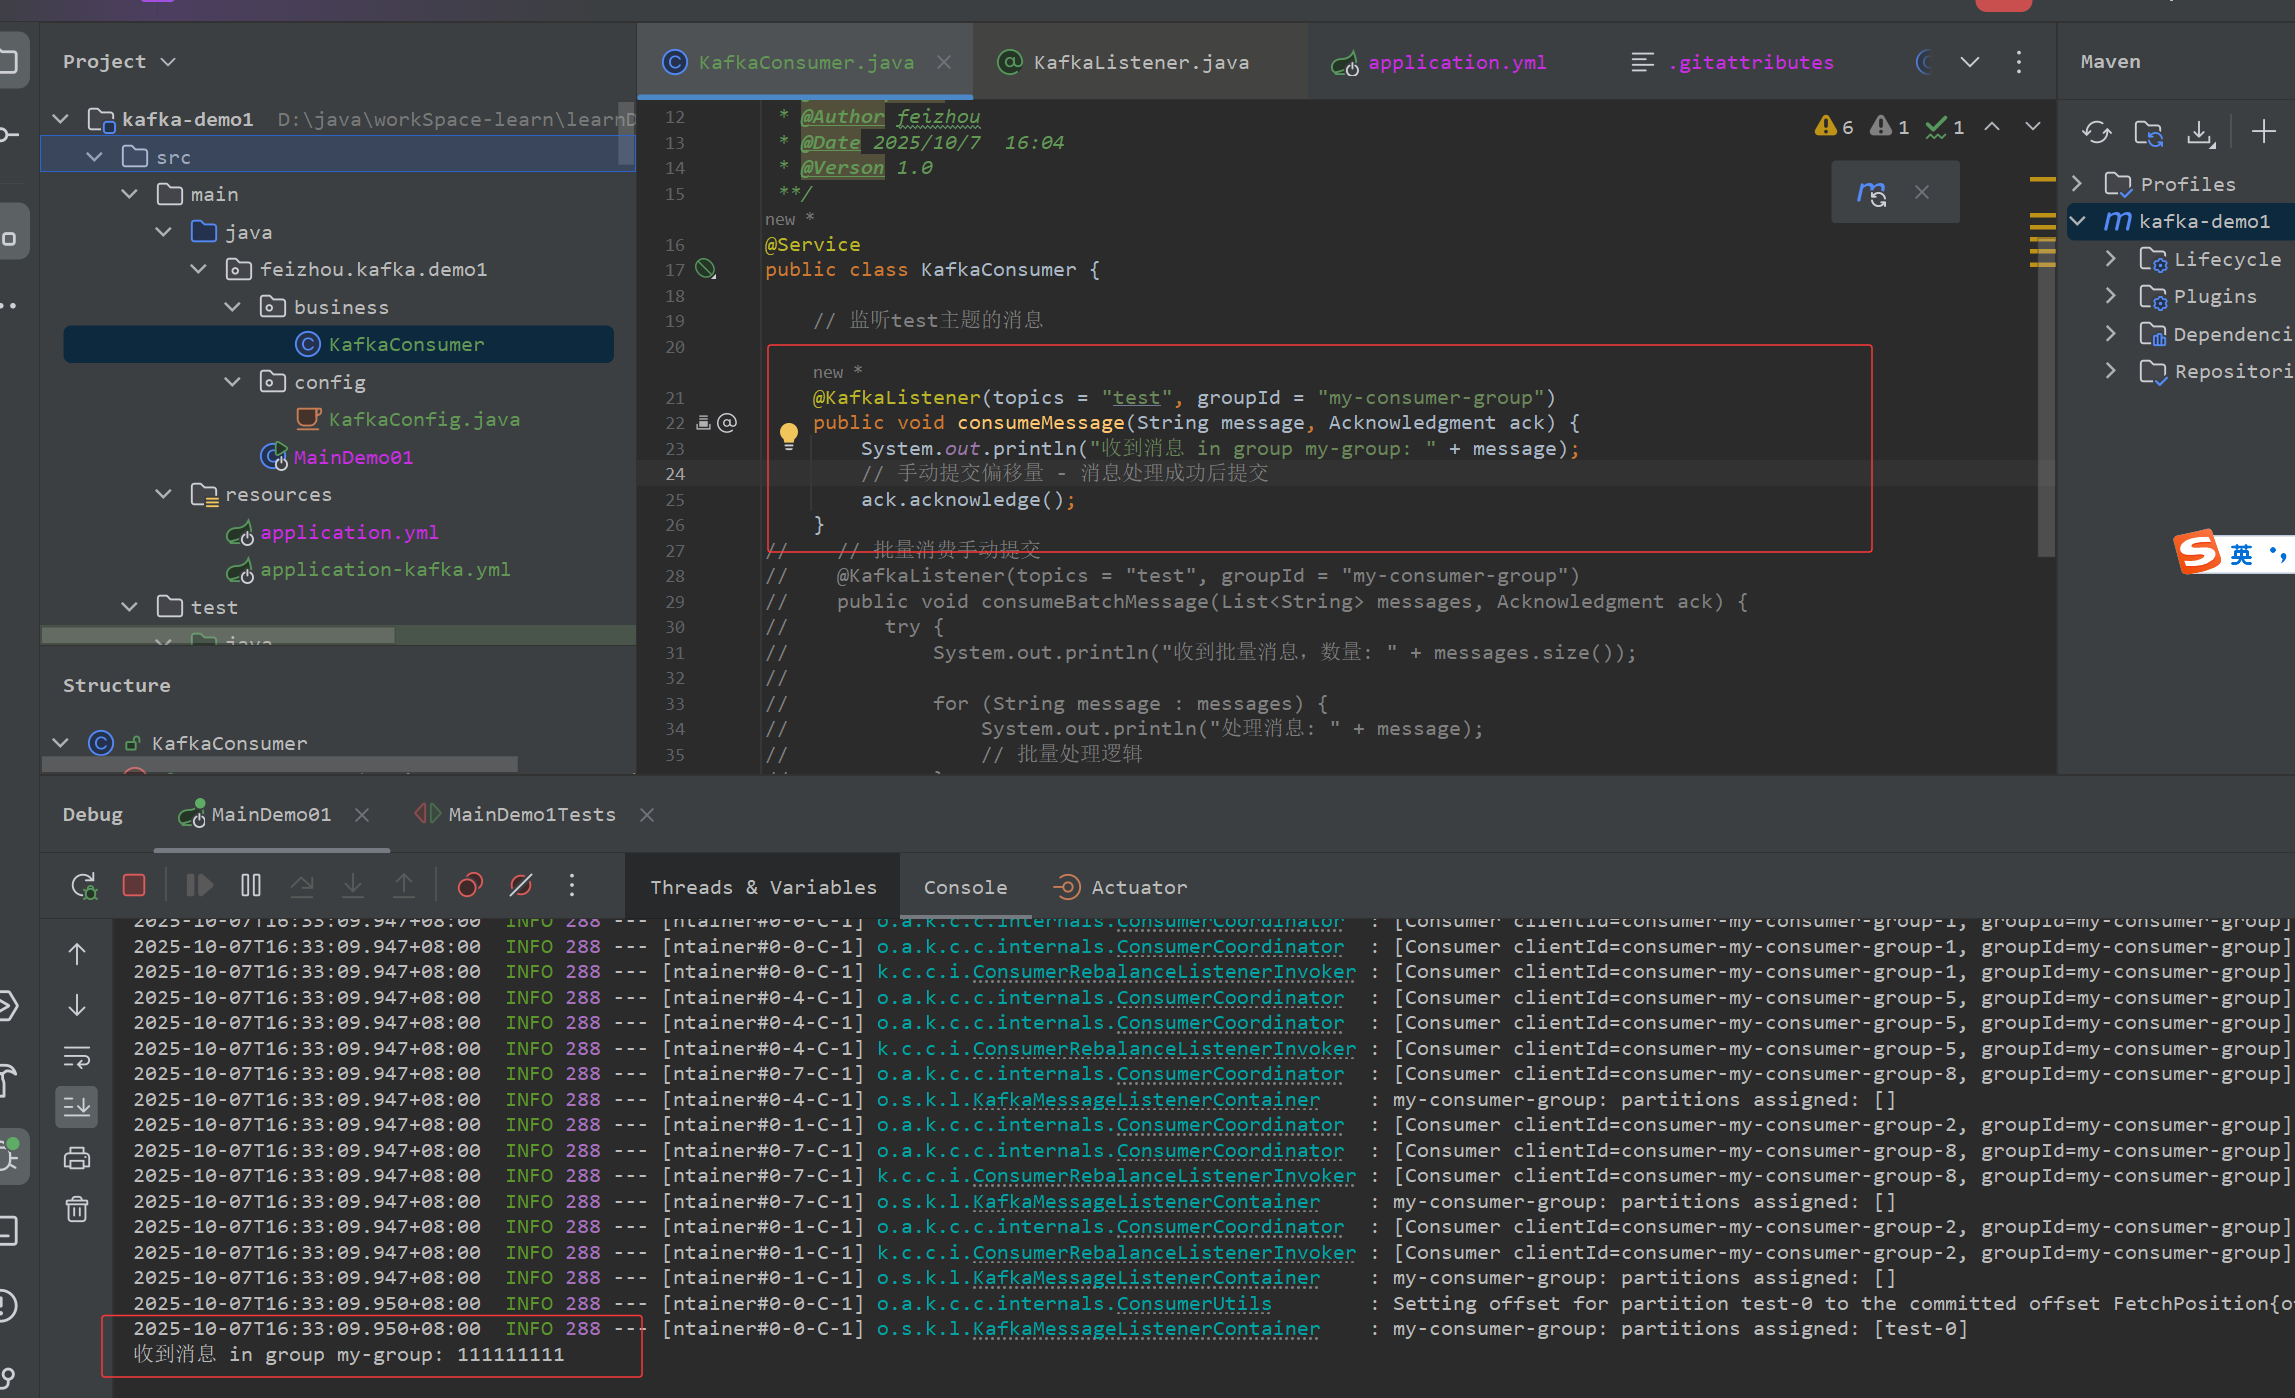Toggle scroll to end of console
Image resolution: width=2295 pixels, height=1398 pixels.
(77, 1107)
